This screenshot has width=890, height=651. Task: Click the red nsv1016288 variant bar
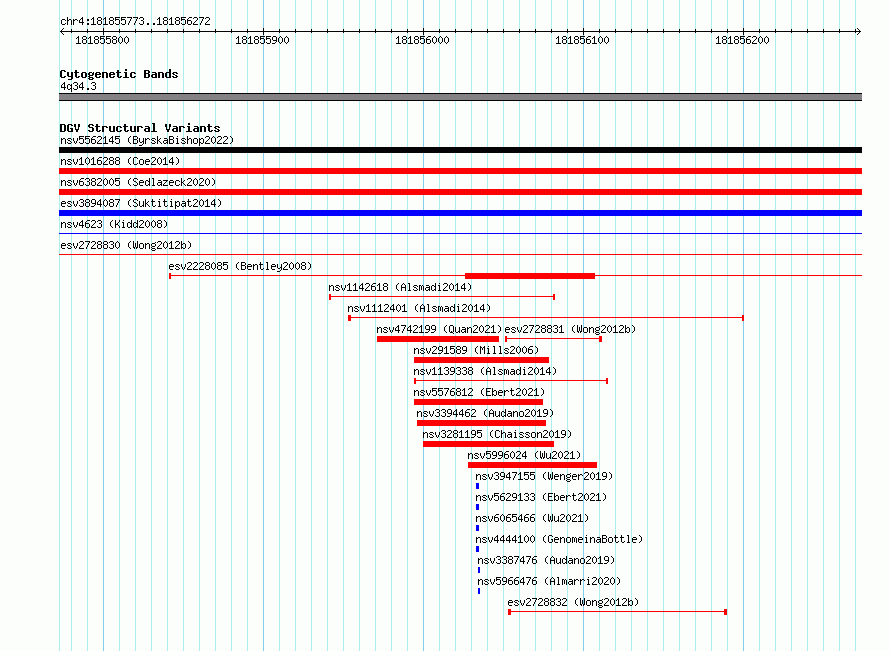point(460,171)
